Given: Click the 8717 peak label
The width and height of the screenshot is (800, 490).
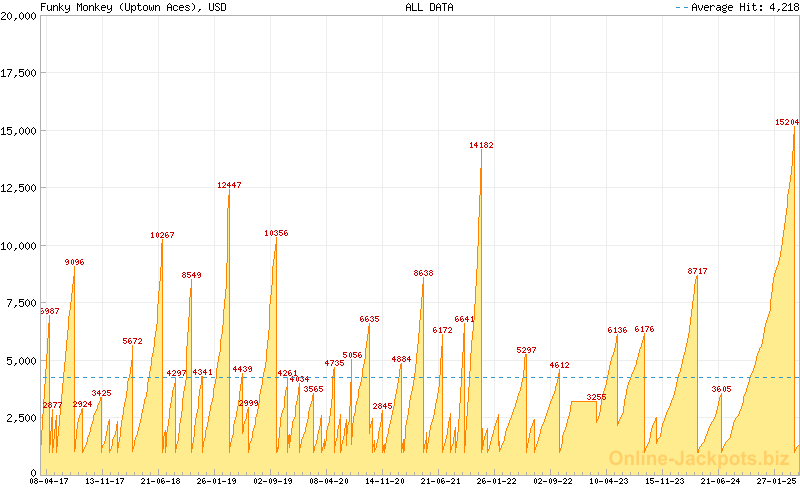Looking at the screenshot, I should (697, 271).
